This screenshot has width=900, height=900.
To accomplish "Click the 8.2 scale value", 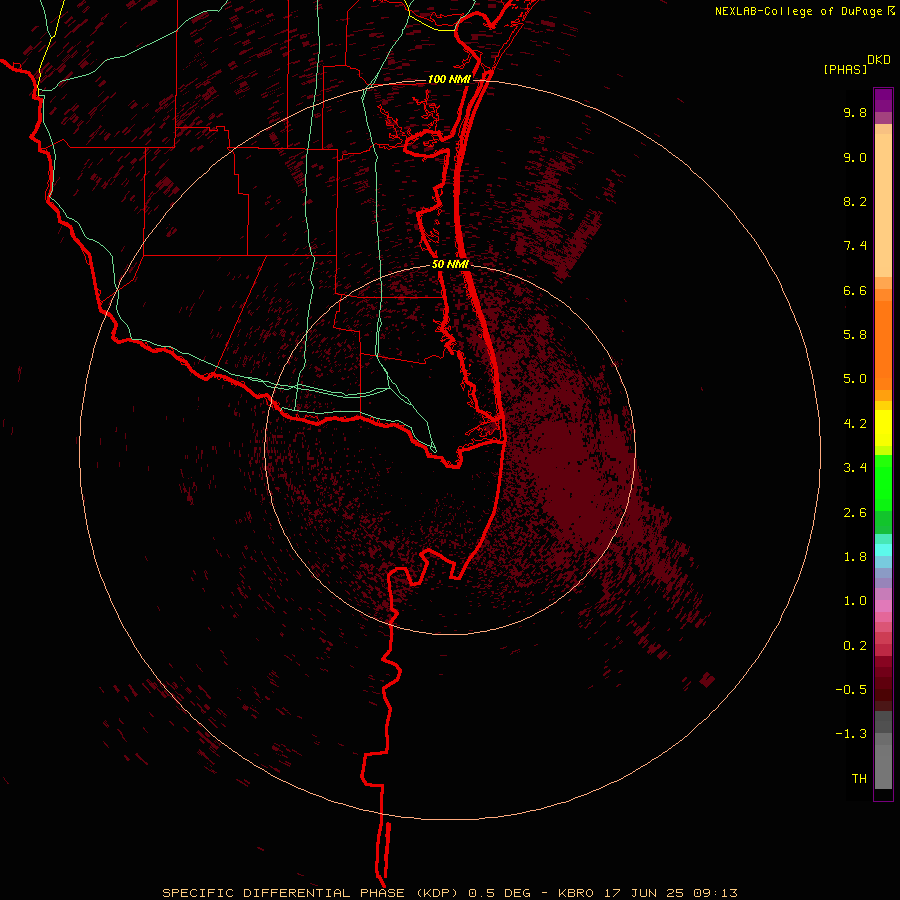I will (855, 201).
